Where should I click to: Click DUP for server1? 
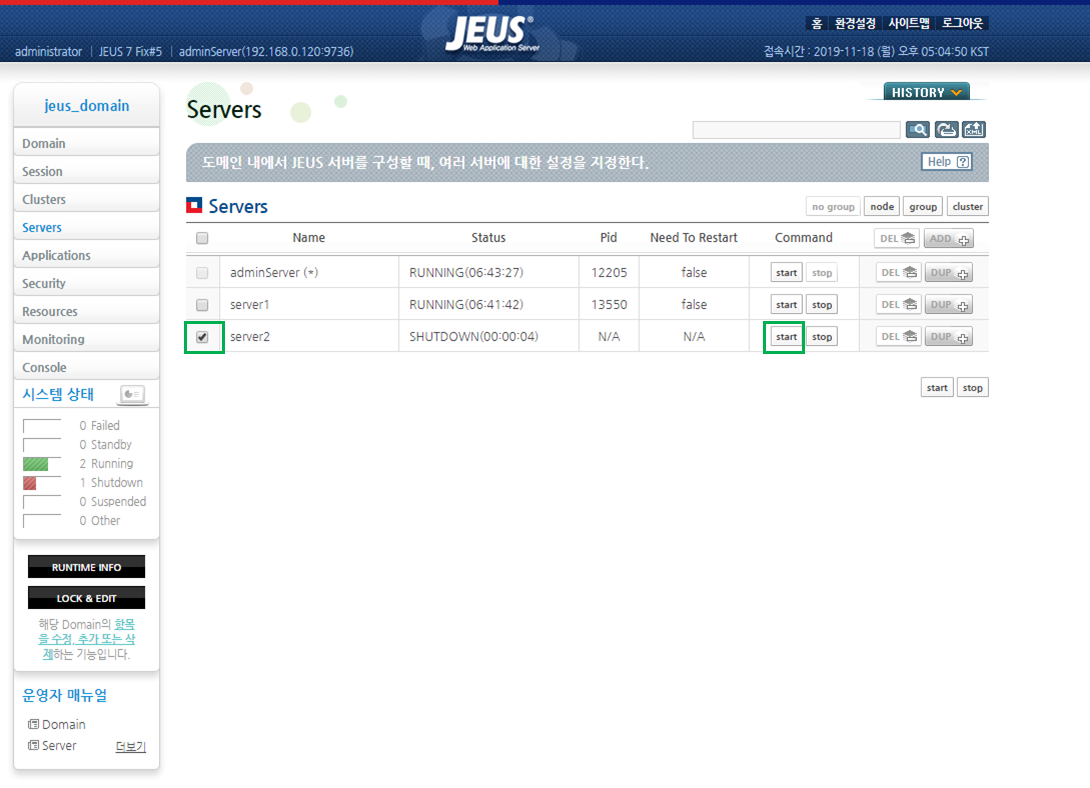point(949,304)
